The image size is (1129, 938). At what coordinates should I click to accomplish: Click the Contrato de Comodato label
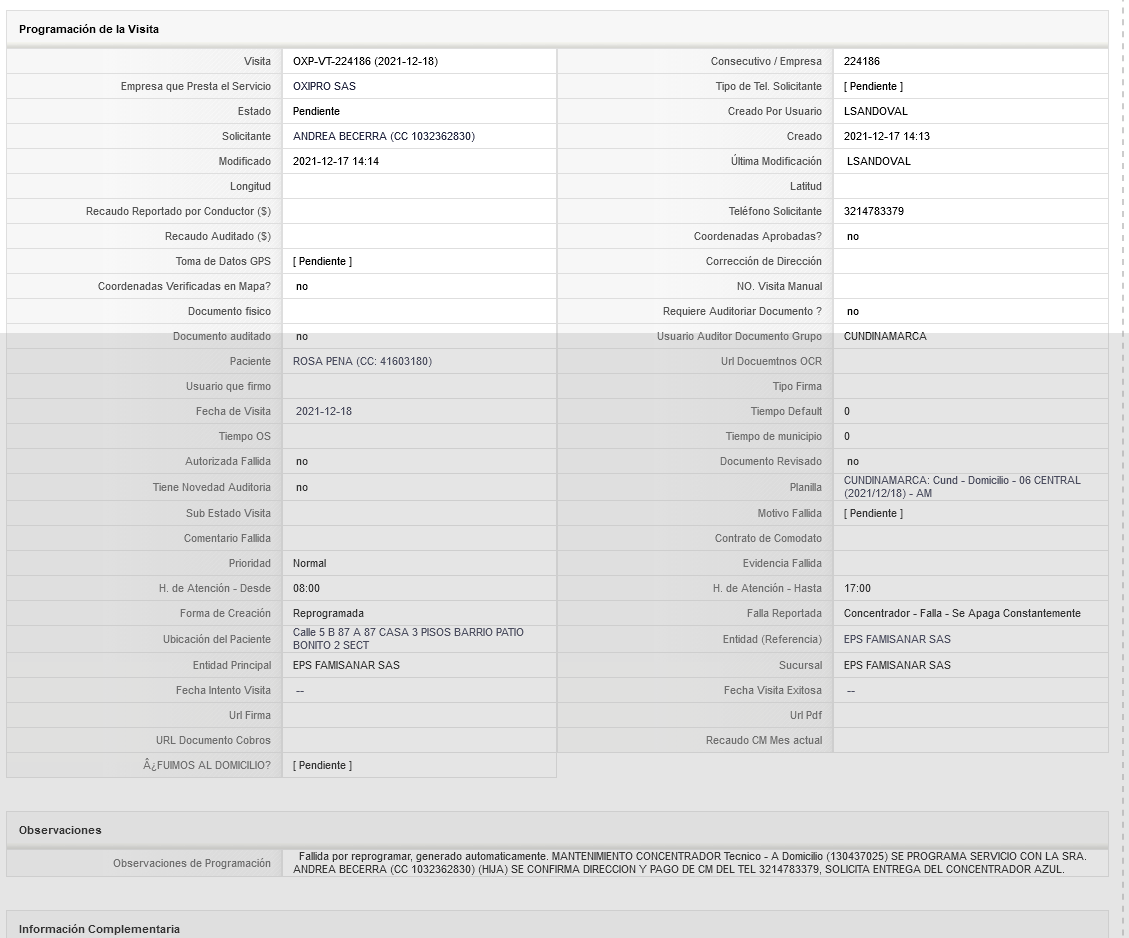coord(768,538)
